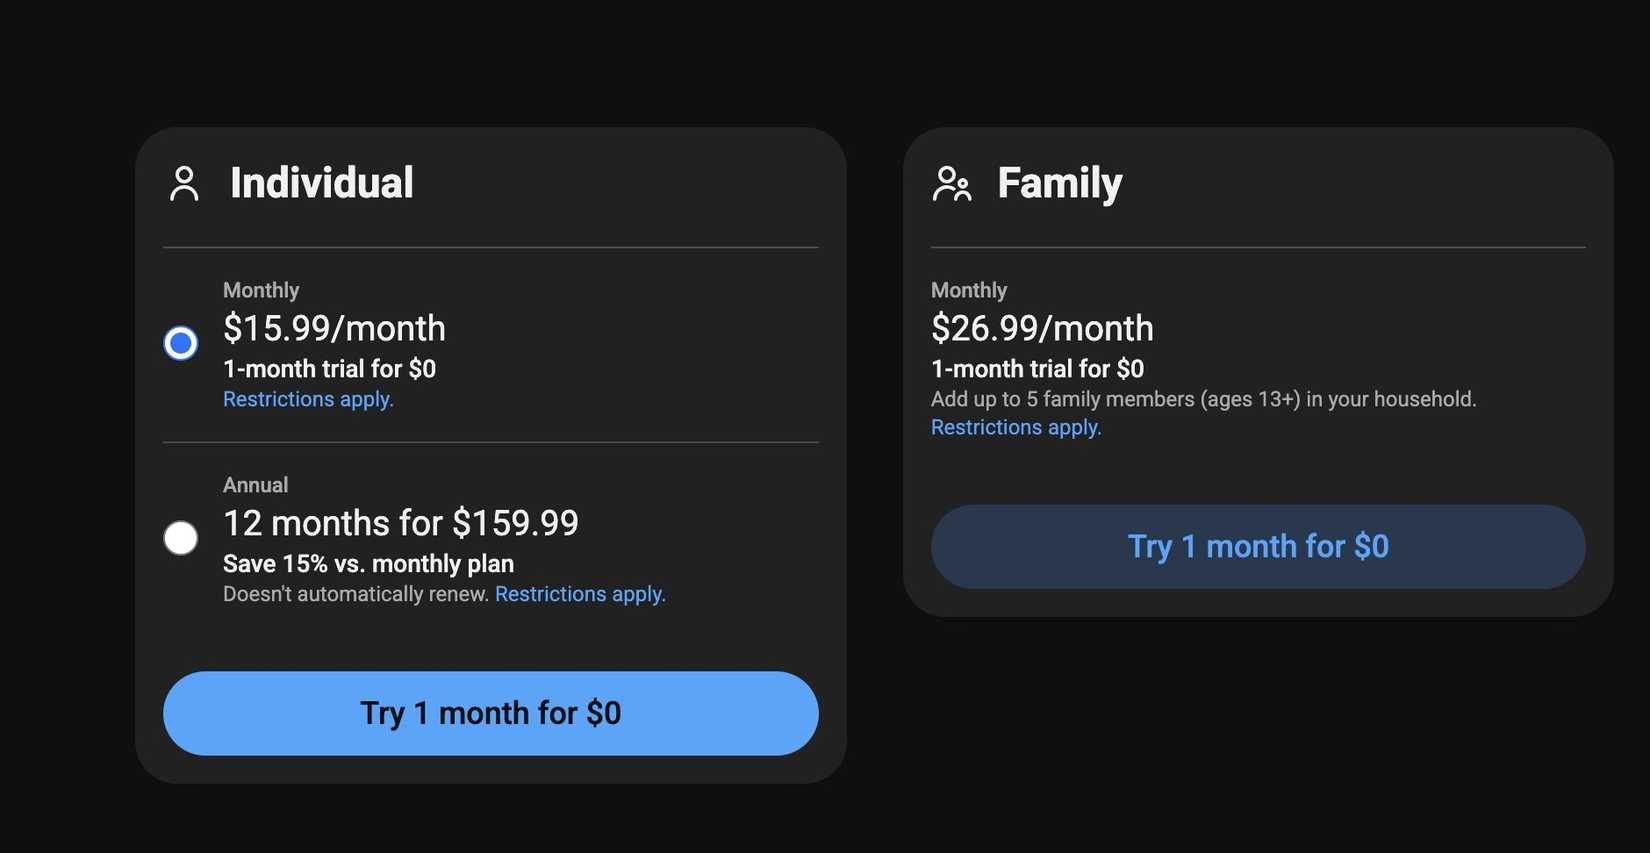Click the Individual plan title
This screenshot has width=1650, height=853.
(x=322, y=183)
